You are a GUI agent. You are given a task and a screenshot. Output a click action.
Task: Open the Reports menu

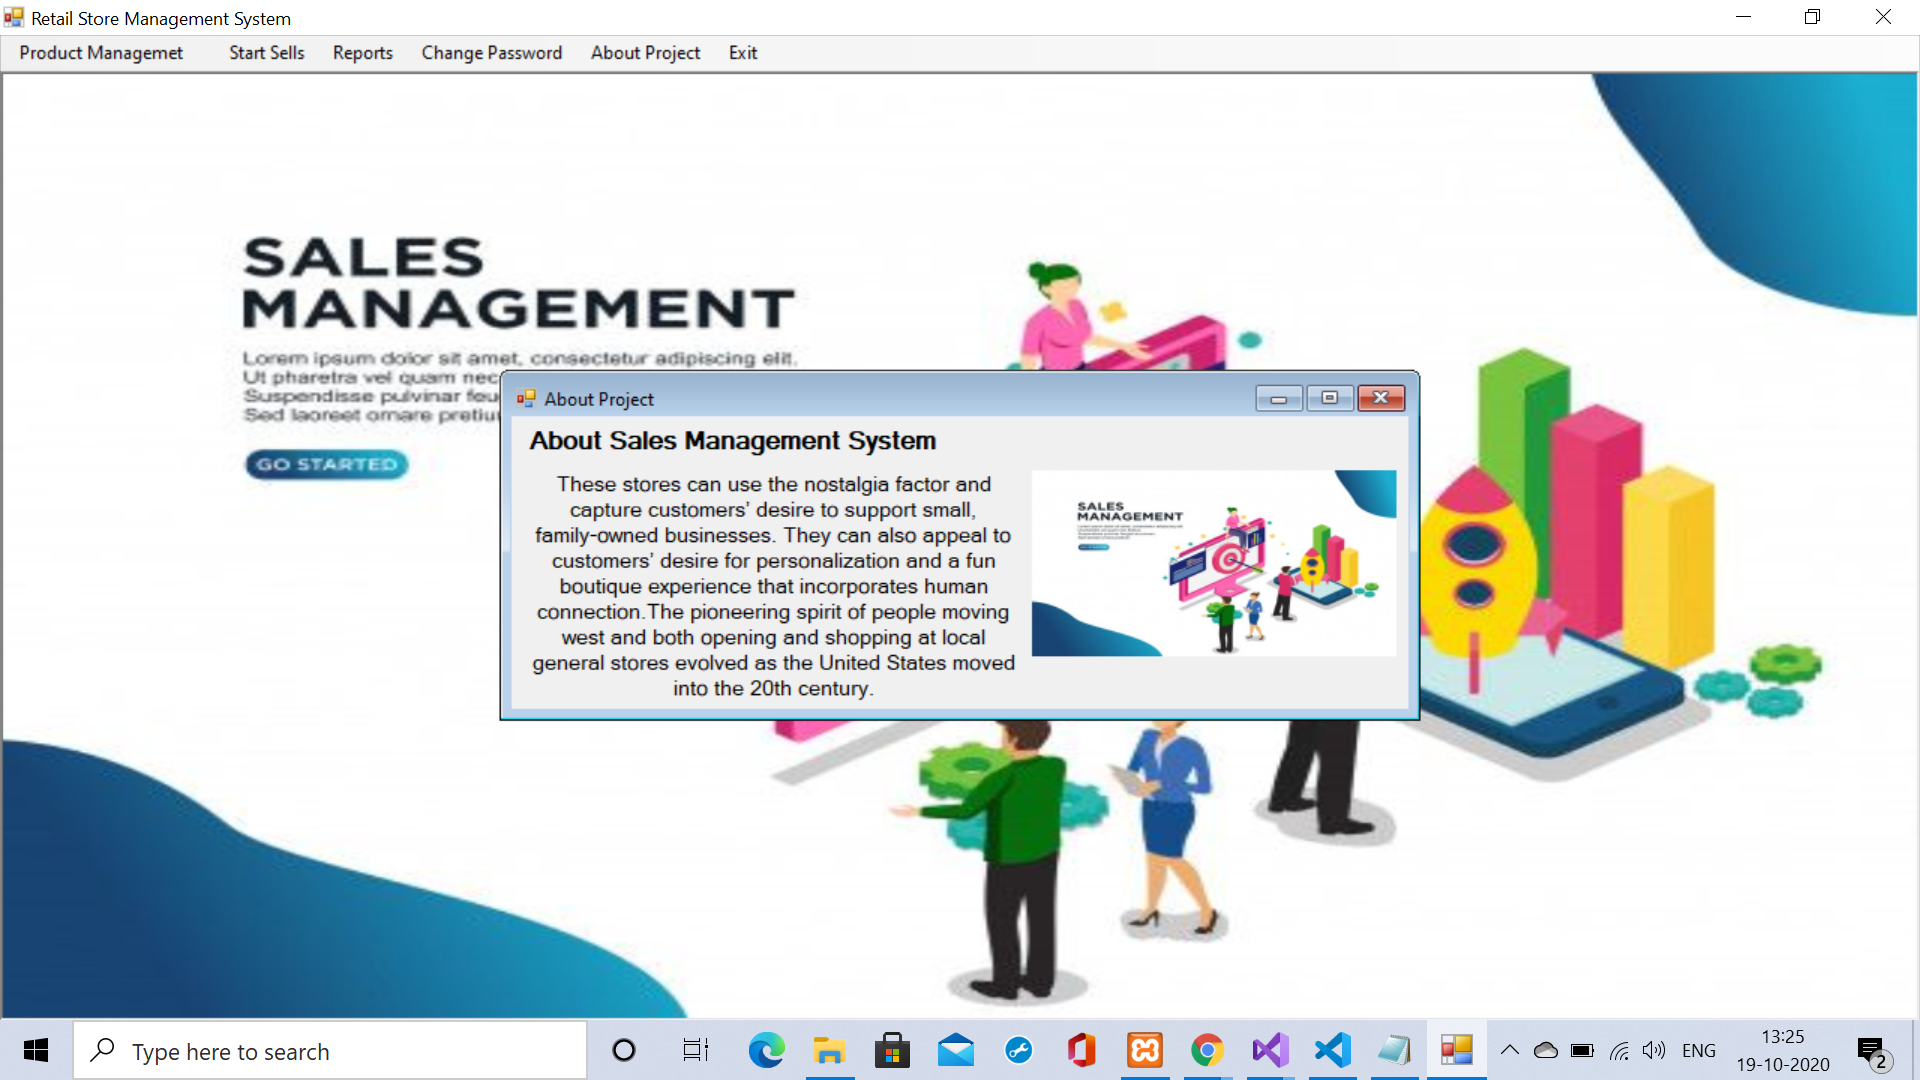point(362,53)
